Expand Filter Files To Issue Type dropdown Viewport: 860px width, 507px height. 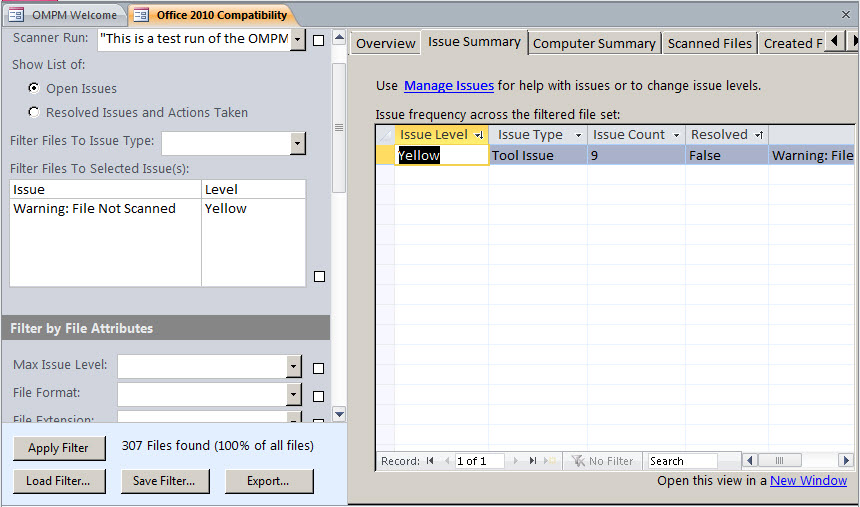297,144
